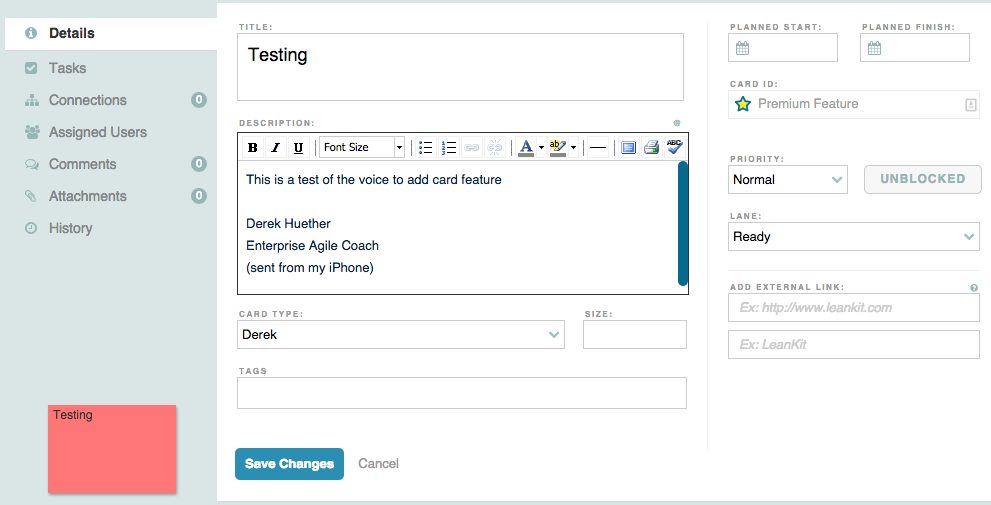This screenshot has height=505, width=991.
Task: Expand the Priority dropdown showing Normal
Action: [x=787, y=179]
